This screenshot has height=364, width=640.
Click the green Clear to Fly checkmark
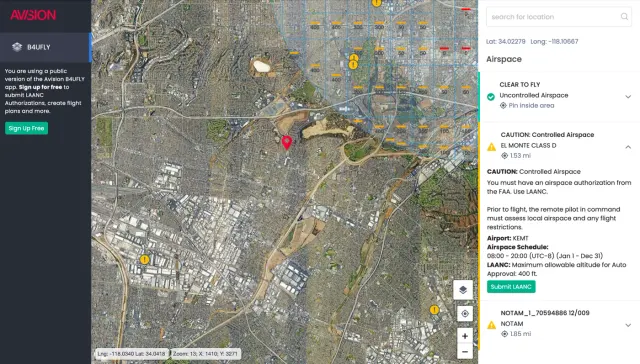click(491, 97)
